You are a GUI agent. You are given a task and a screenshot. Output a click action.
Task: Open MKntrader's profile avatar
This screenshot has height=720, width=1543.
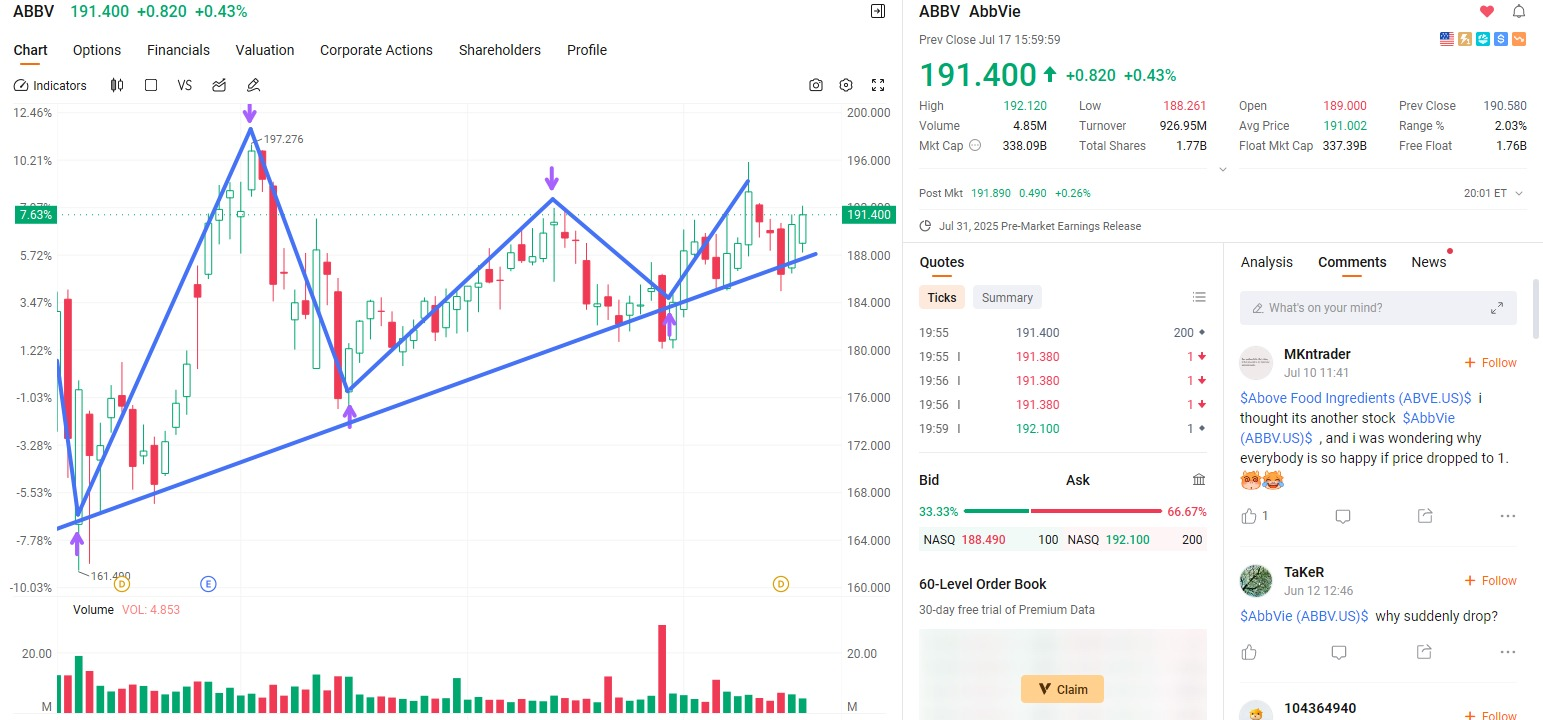coord(1256,363)
